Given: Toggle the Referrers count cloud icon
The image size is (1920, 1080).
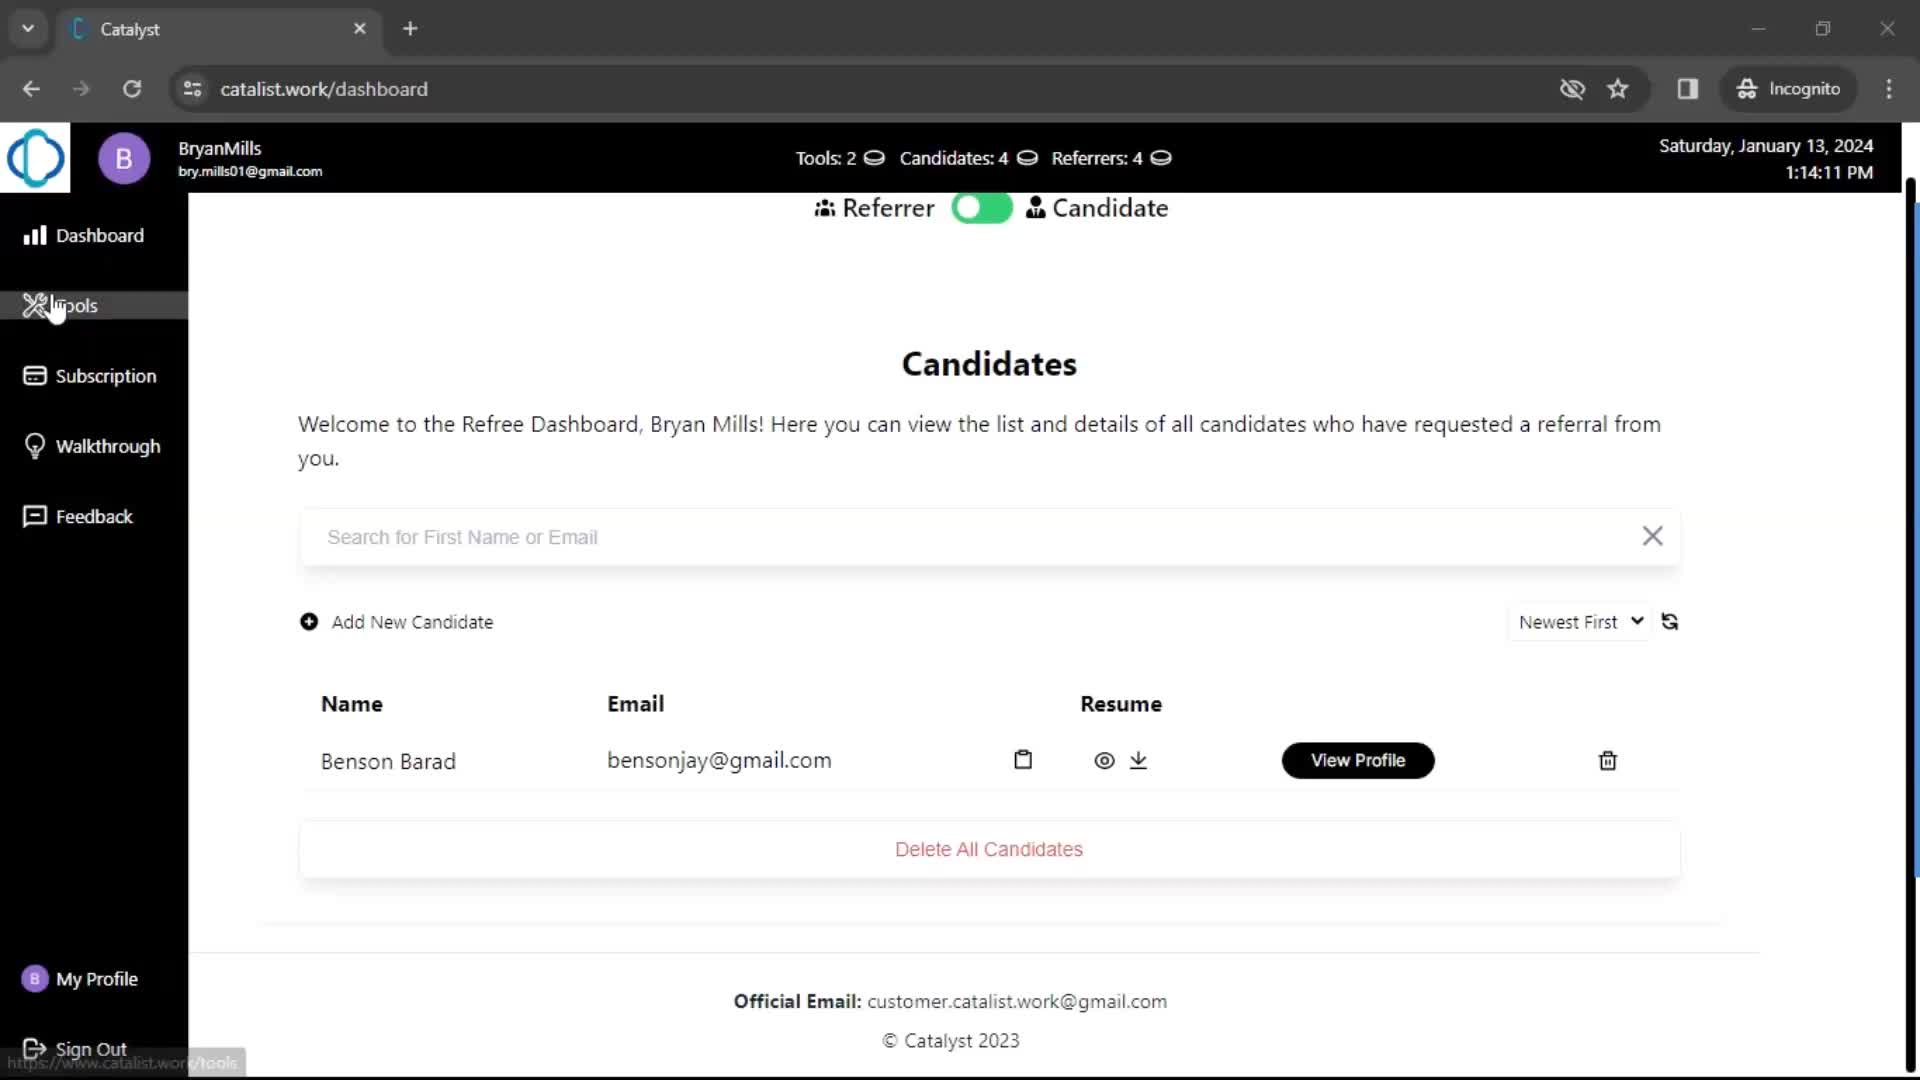Looking at the screenshot, I should pos(1160,158).
